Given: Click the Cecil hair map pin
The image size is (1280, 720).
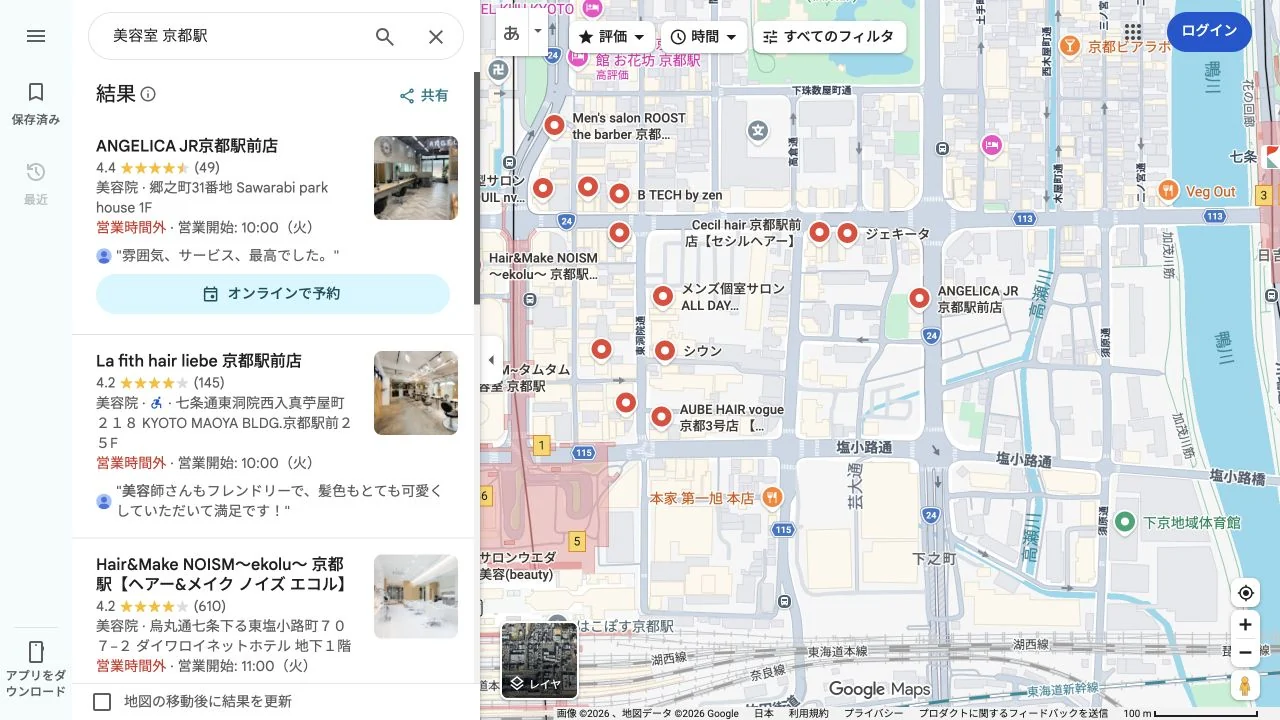Looking at the screenshot, I should point(819,232).
